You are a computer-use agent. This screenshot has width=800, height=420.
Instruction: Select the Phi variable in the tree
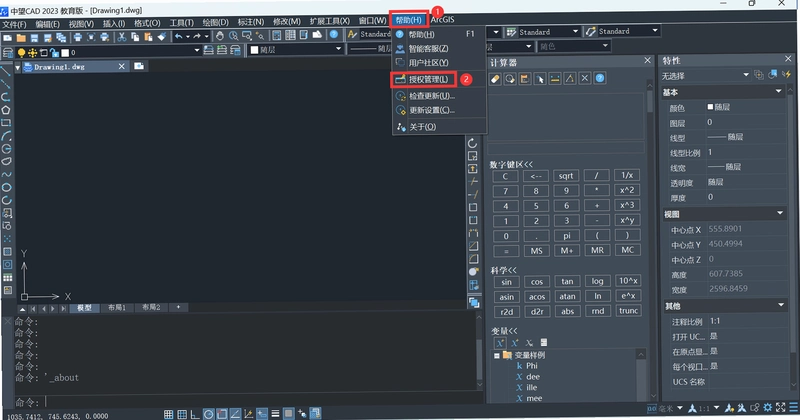[x=532, y=366]
